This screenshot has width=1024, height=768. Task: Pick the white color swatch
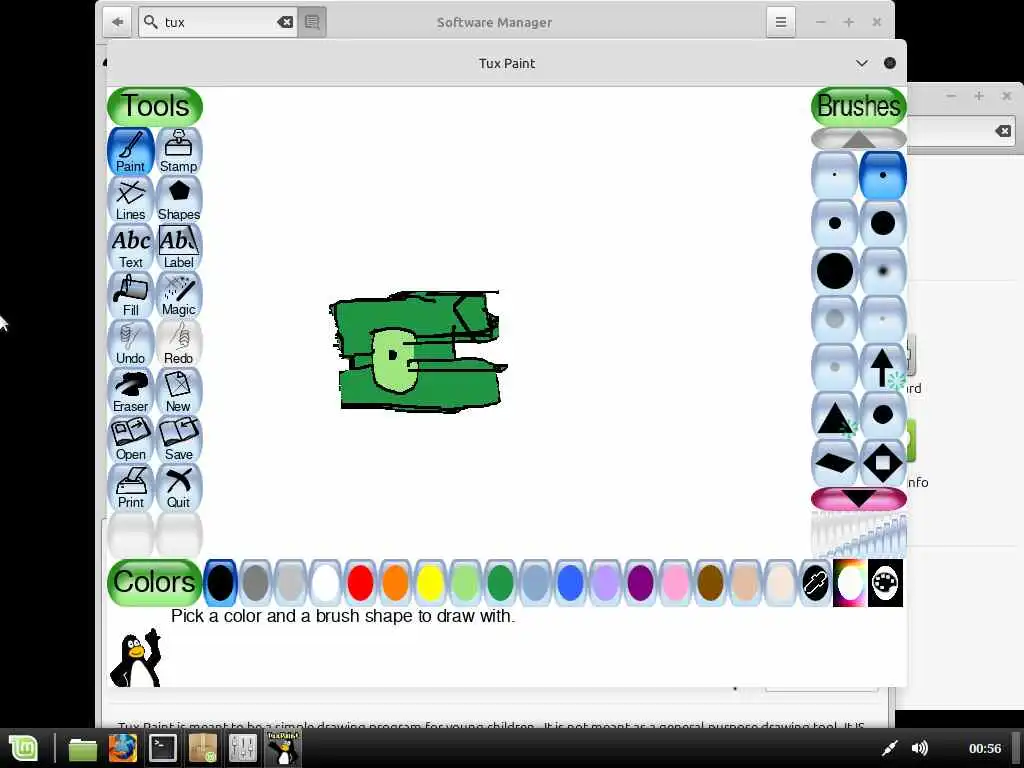click(x=325, y=583)
